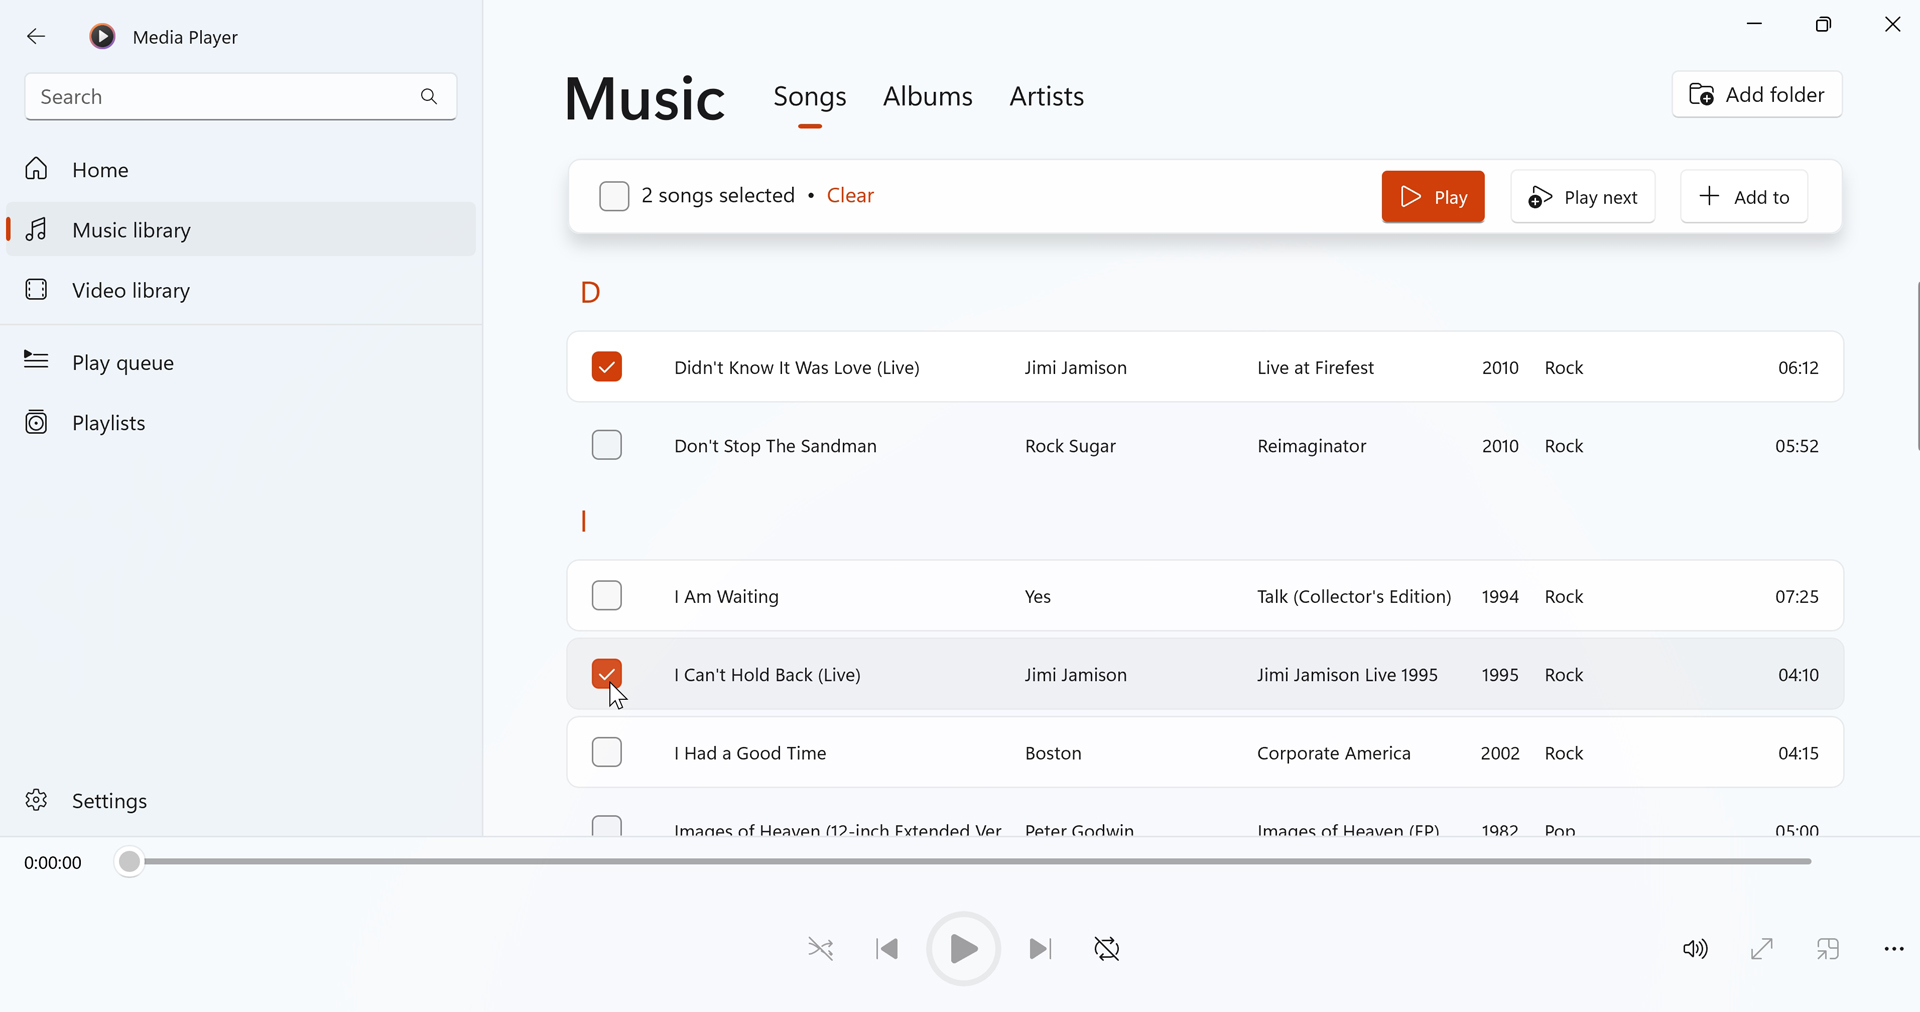Open the volume speaker control
This screenshot has height=1012, width=1920.
1695,949
